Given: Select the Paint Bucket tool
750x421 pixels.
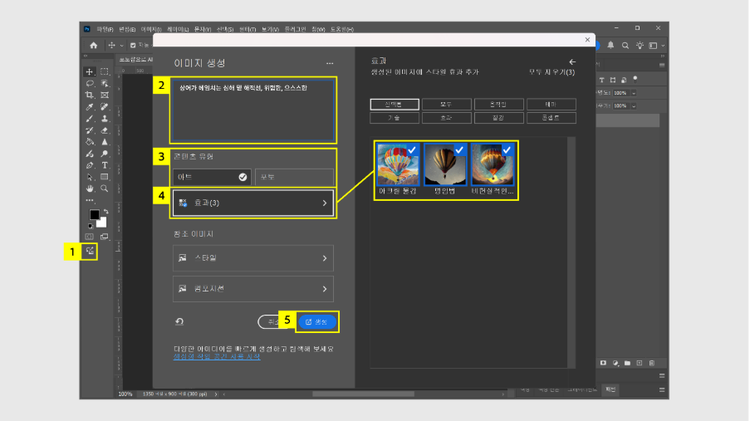Looking at the screenshot, I should click(x=89, y=142).
